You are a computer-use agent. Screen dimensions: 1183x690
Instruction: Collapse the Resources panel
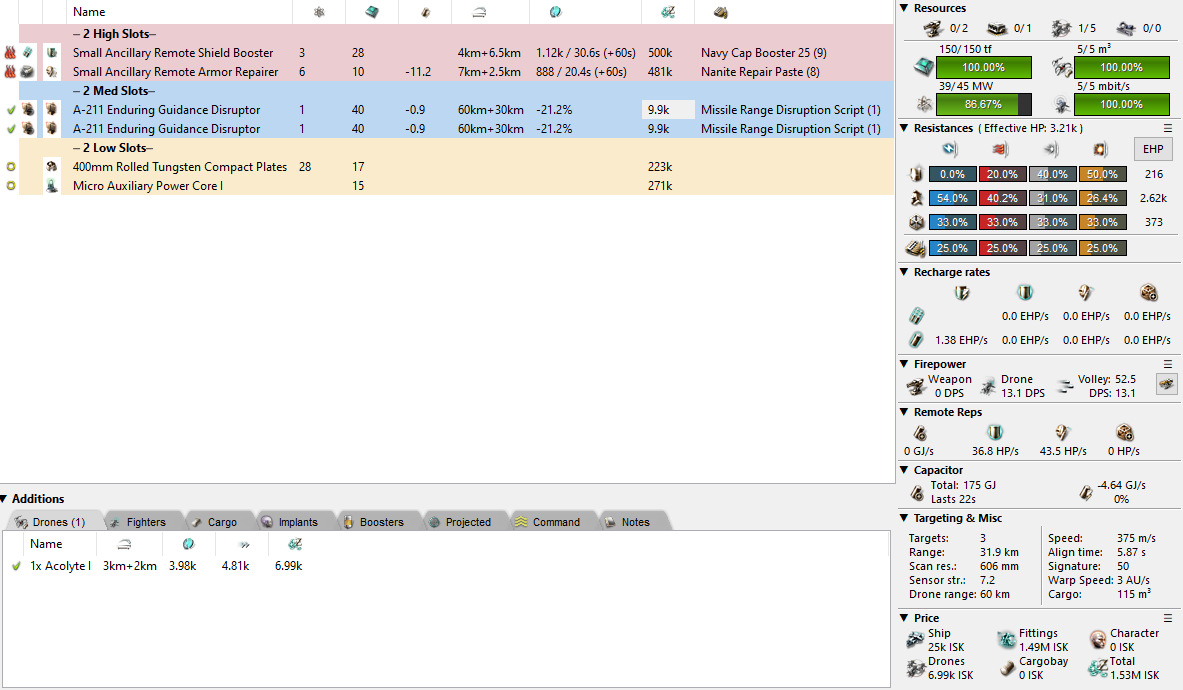[905, 8]
